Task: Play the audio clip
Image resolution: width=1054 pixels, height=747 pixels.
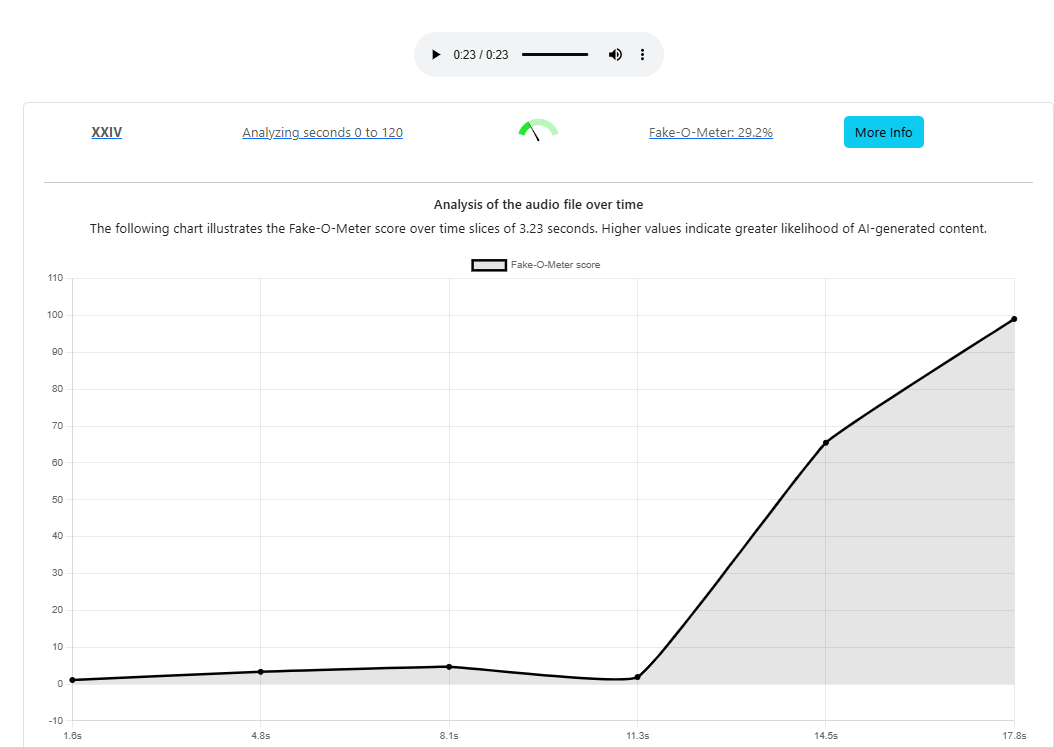Action: click(436, 55)
